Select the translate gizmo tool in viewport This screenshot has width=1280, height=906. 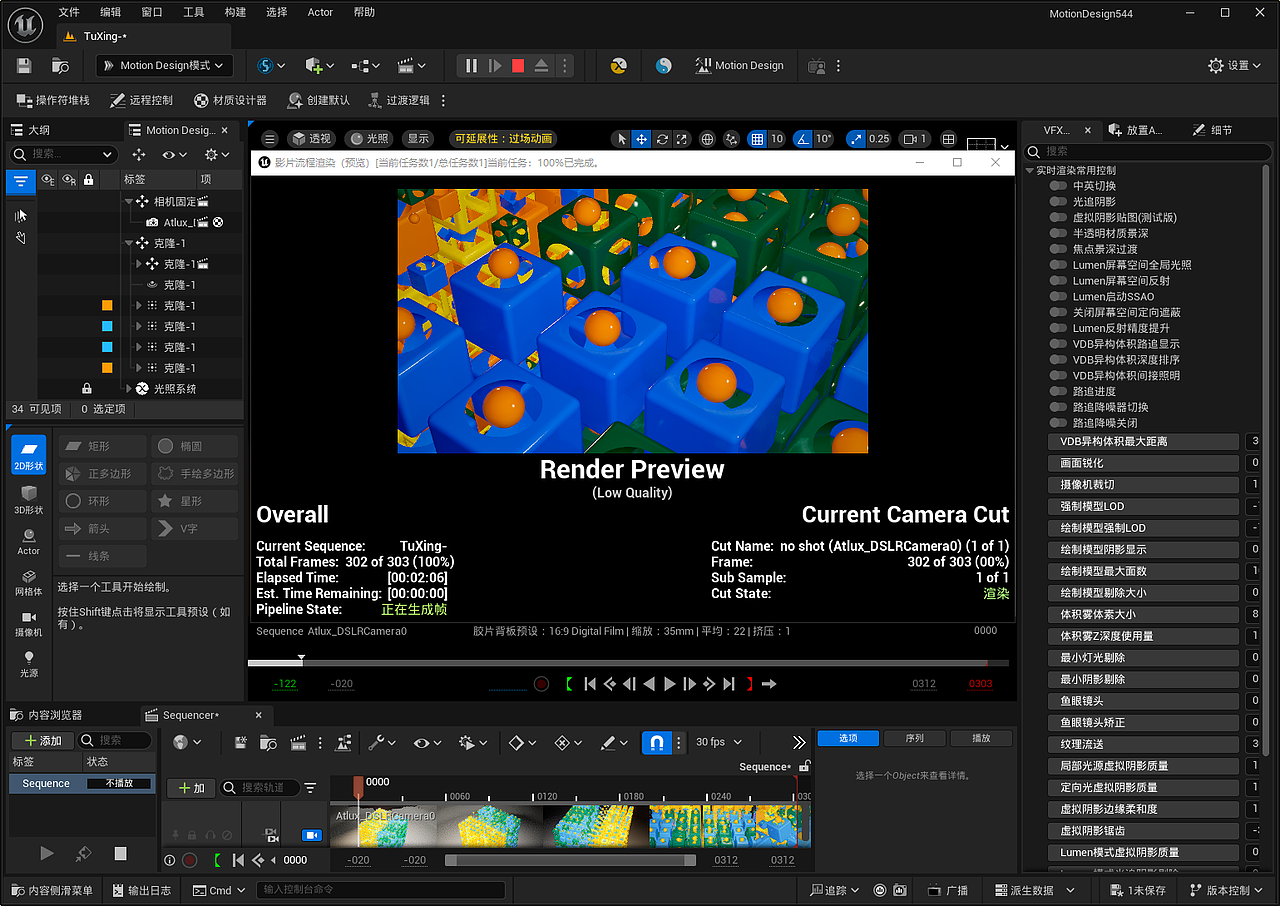(x=642, y=139)
